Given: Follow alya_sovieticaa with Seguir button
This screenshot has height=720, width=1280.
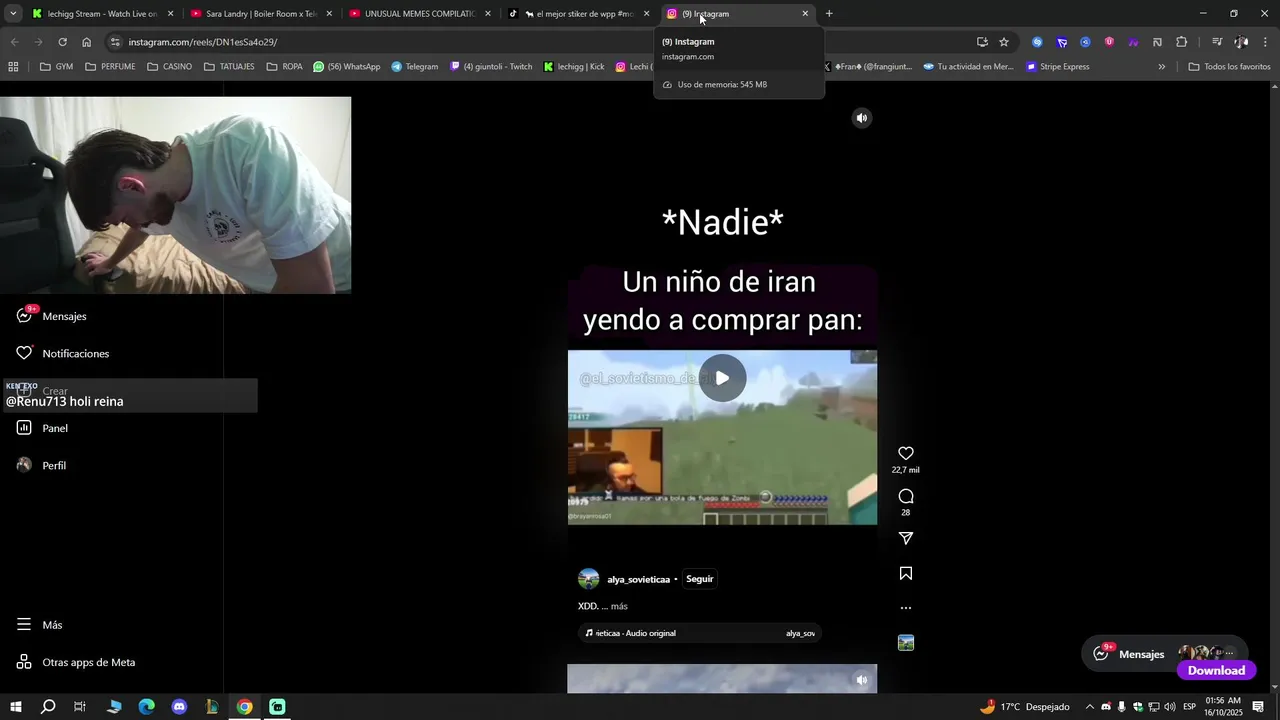Looking at the screenshot, I should [x=700, y=579].
